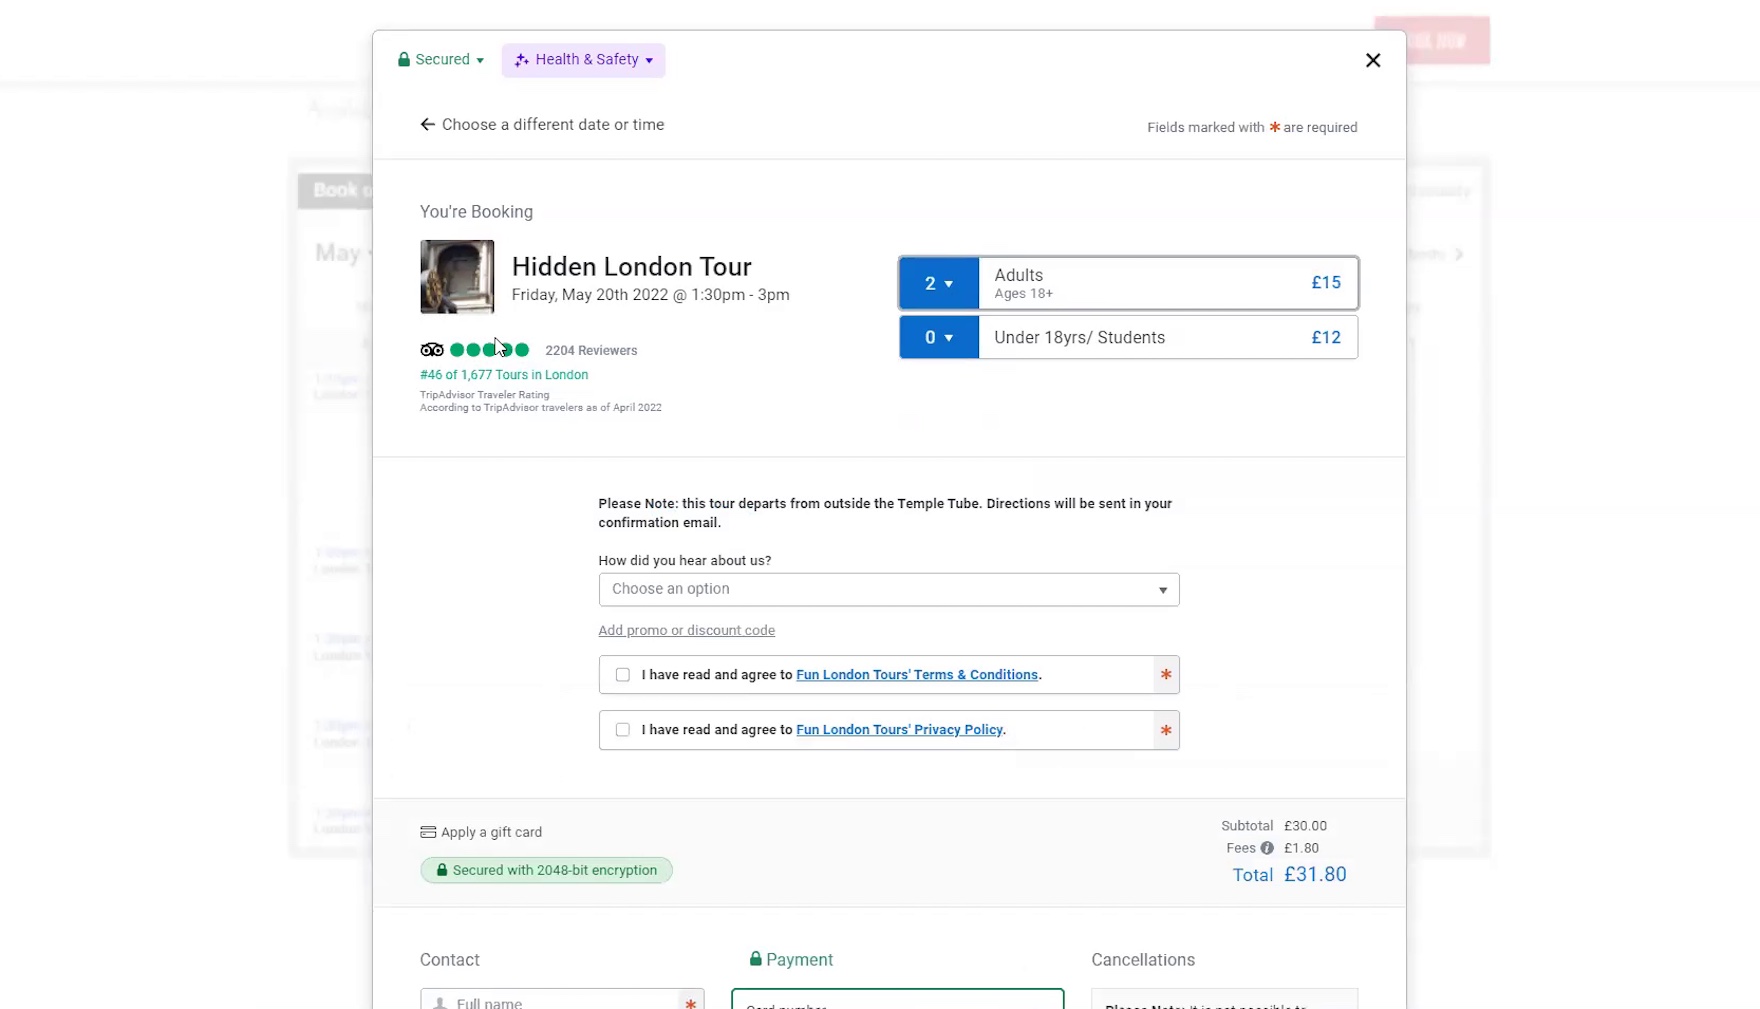Expand 'How did you hear about us' dropdown

coord(888,589)
